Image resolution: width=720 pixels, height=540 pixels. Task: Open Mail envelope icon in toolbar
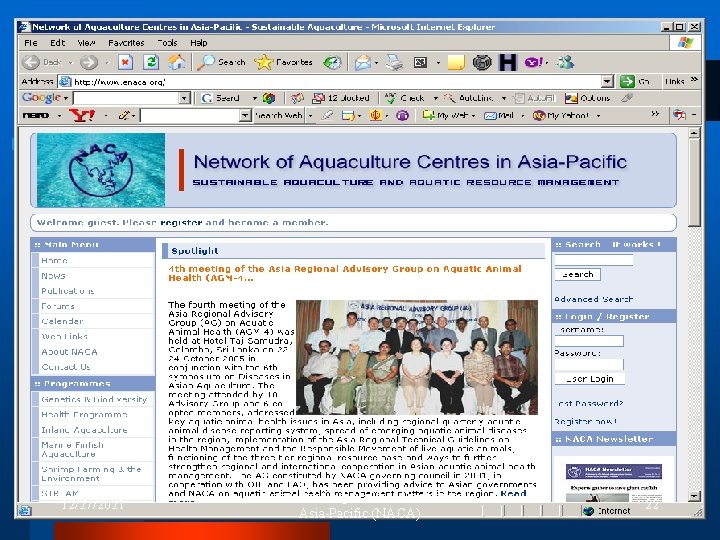pos(362,62)
